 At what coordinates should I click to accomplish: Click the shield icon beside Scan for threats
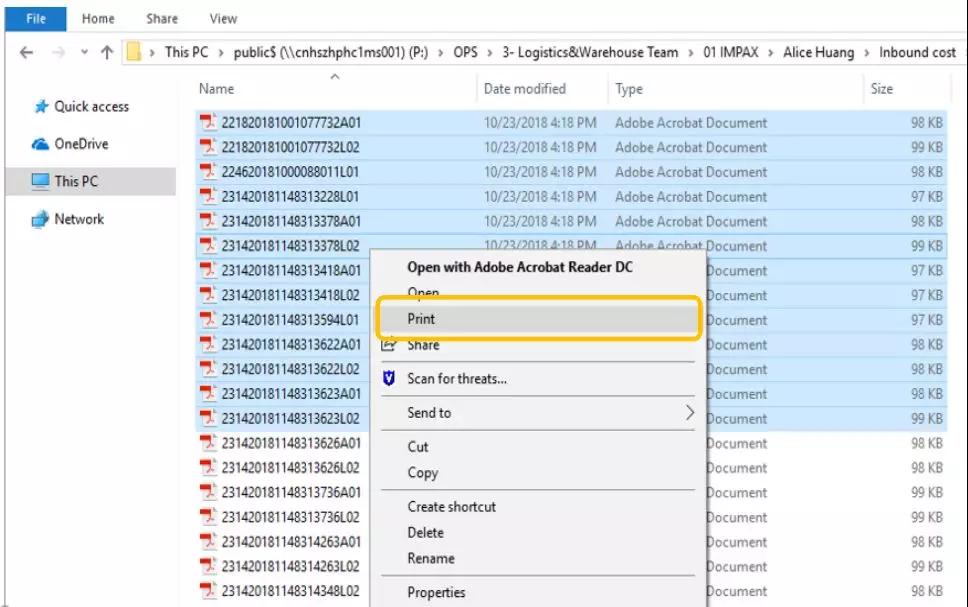click(x=389, y=379)
